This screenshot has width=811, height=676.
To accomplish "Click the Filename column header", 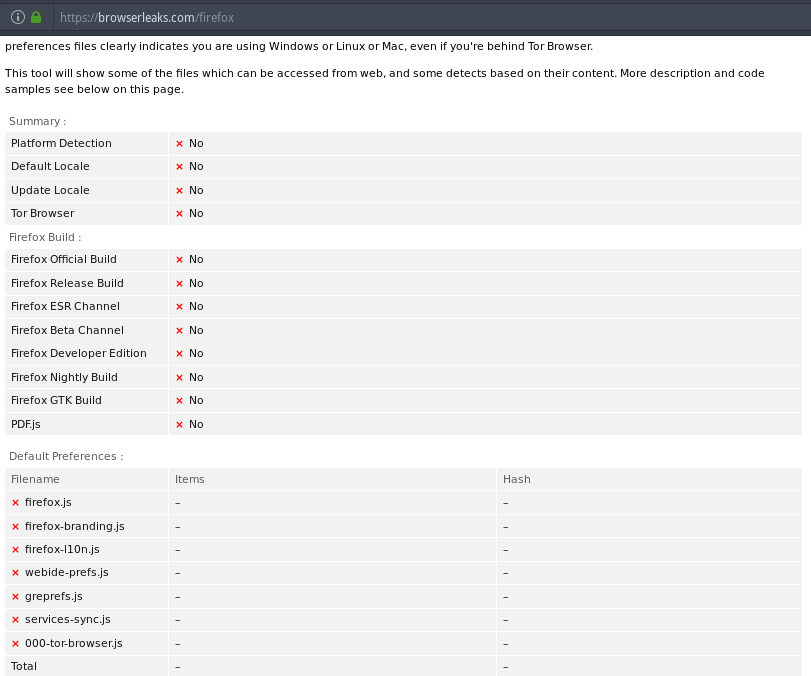I will pos(35,479).
